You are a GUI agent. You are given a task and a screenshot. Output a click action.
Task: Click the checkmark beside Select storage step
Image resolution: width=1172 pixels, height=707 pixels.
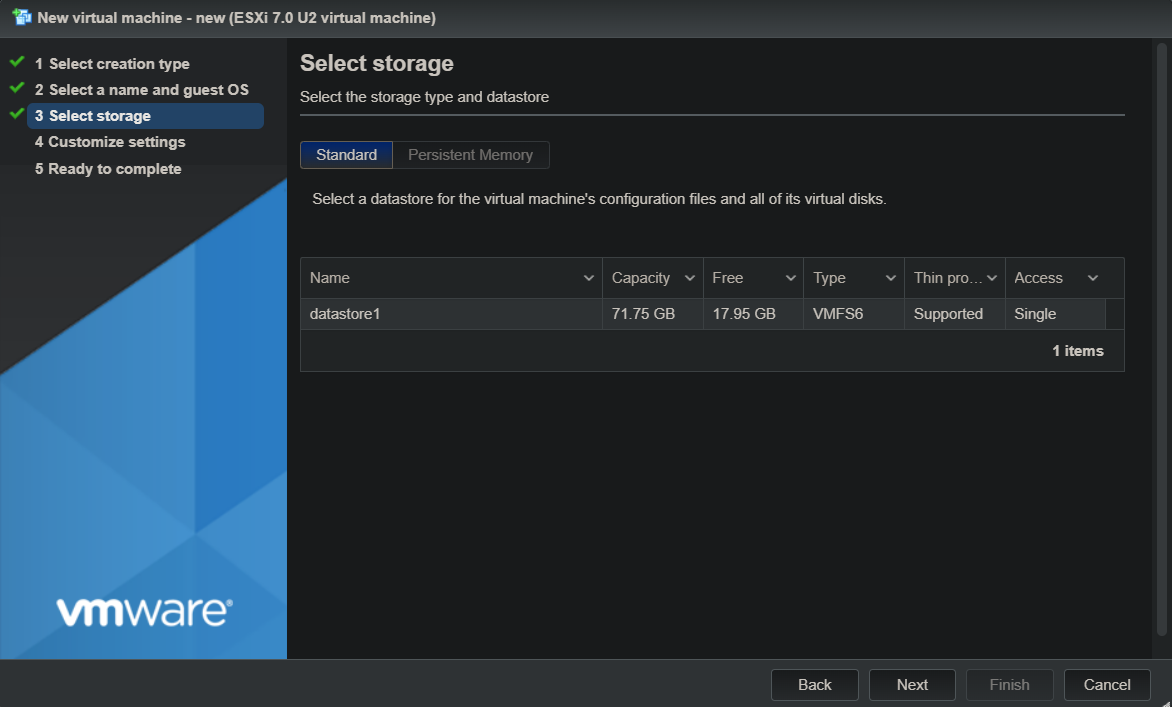(17, 114)
